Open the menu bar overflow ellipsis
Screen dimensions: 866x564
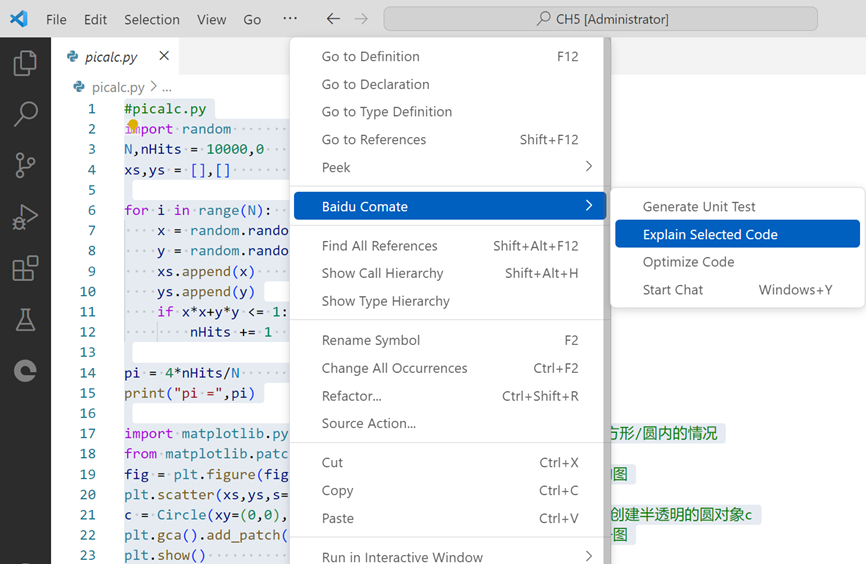point(290,18)
